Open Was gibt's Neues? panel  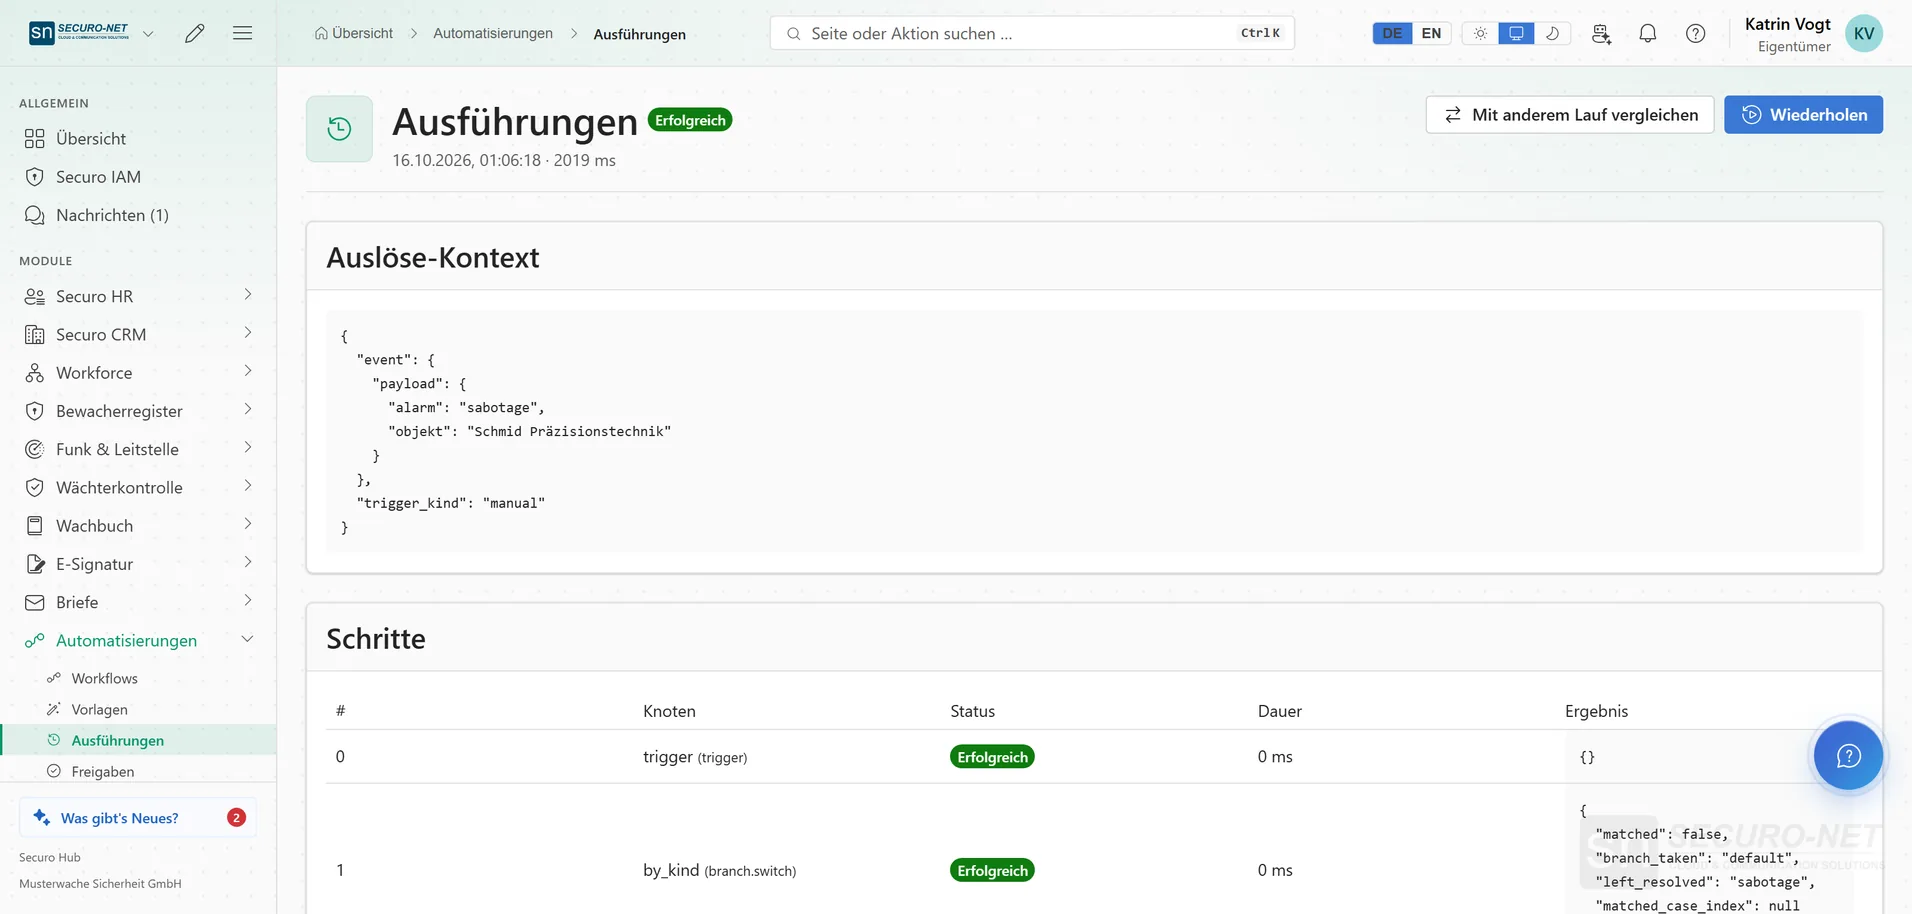pos(138,817)
